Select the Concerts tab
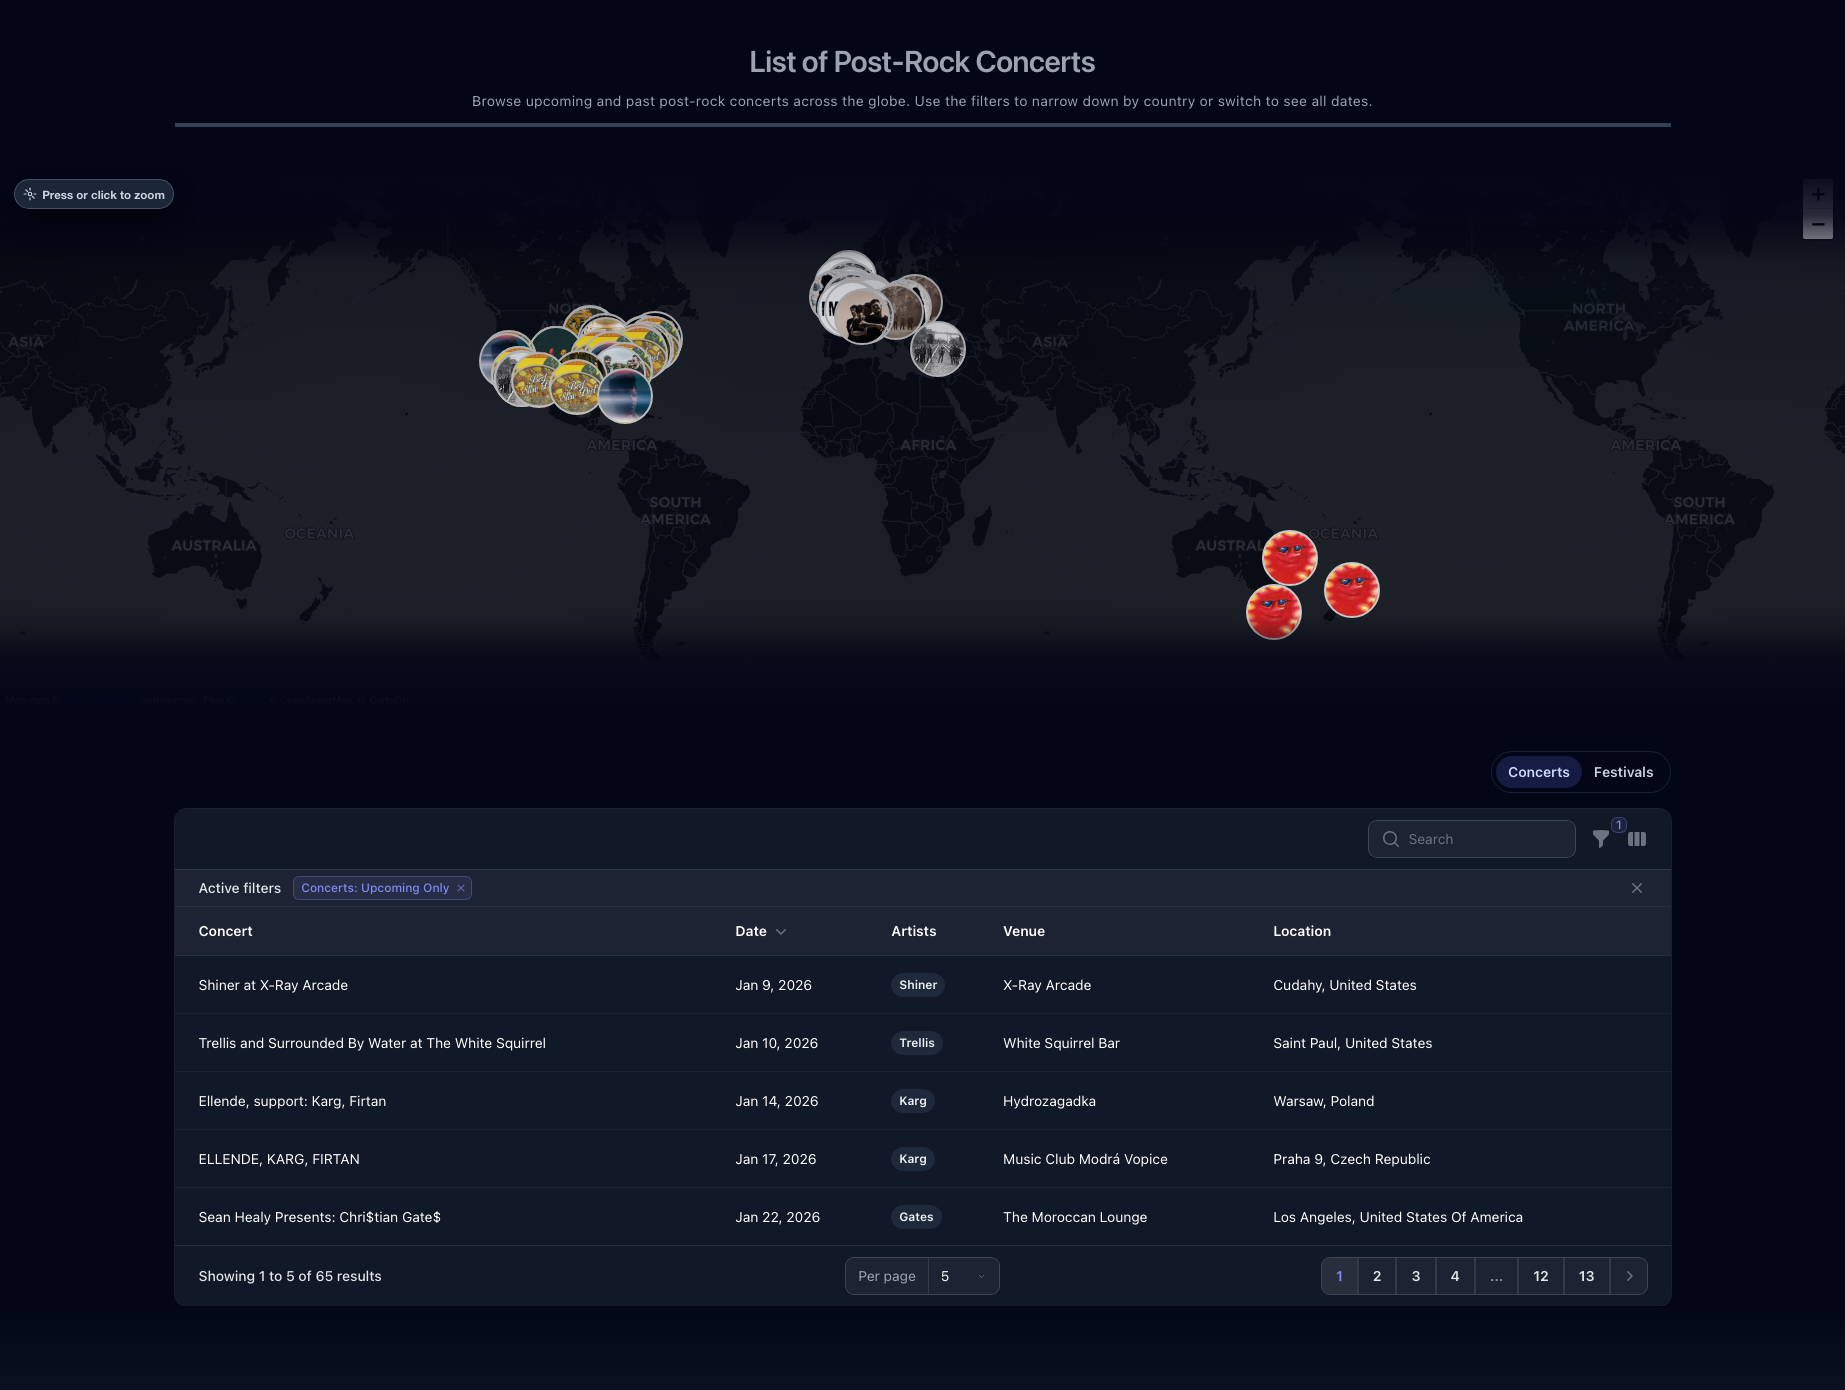 coord(1538,772)
